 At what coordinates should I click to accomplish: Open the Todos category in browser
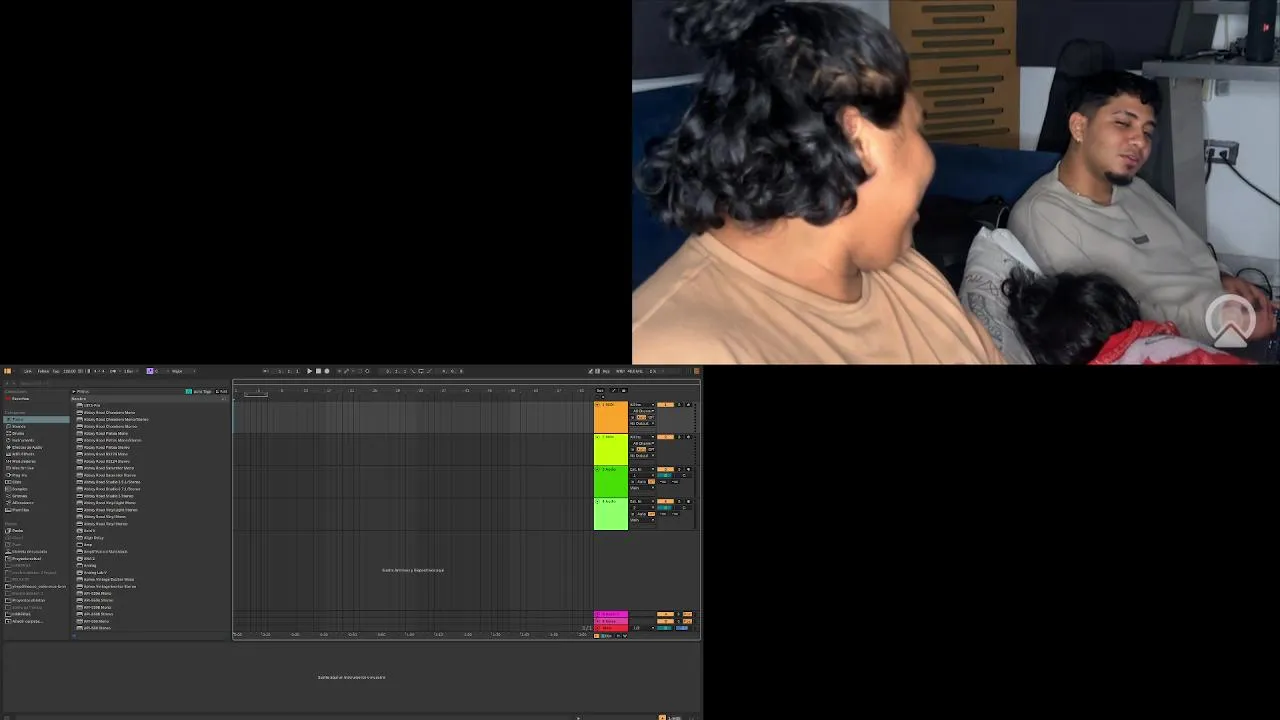click(37, 419)
